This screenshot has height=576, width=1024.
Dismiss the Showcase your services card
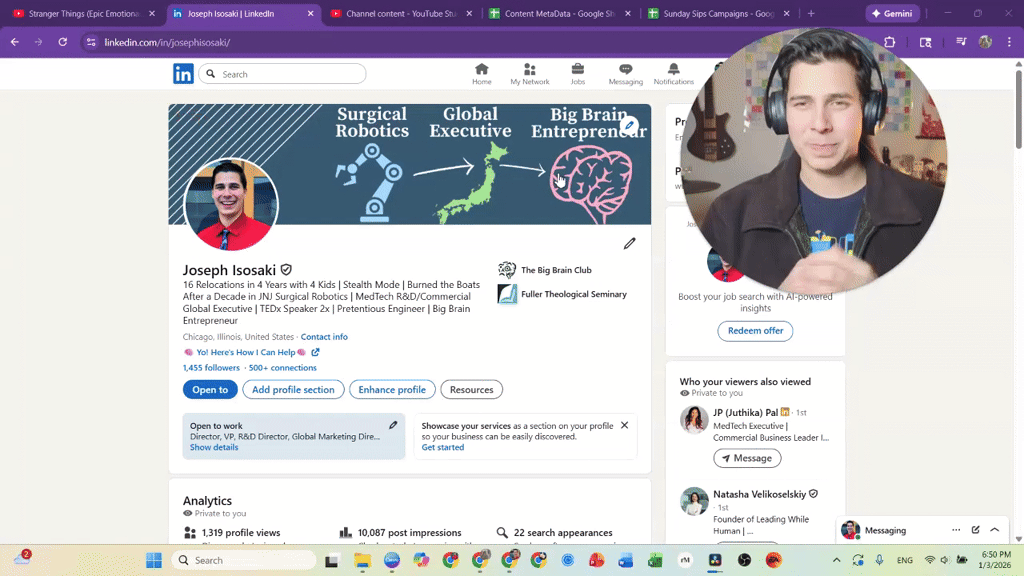pos(624,425)
